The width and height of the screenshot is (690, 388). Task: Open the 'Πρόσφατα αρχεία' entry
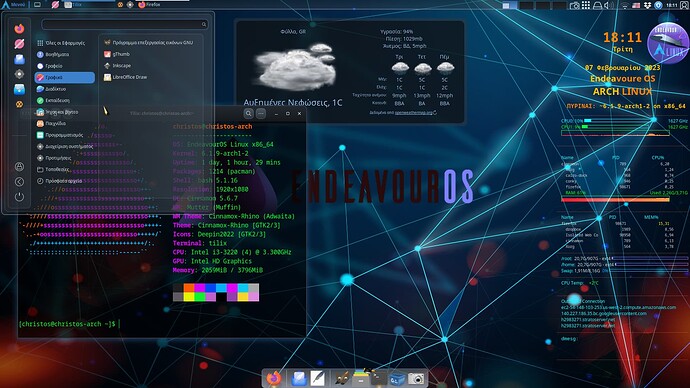pyautogui.click(x=64, y=181)
